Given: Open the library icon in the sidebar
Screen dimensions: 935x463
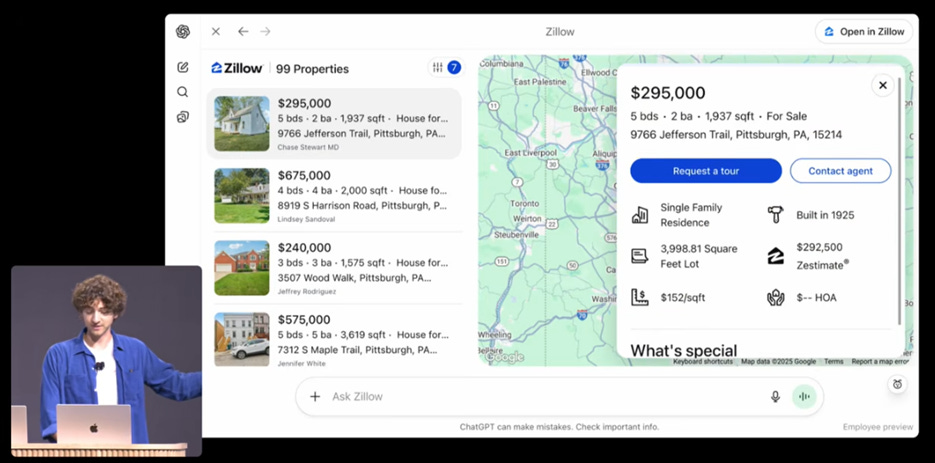Looking at the screenshot, I should click(182, 117).
